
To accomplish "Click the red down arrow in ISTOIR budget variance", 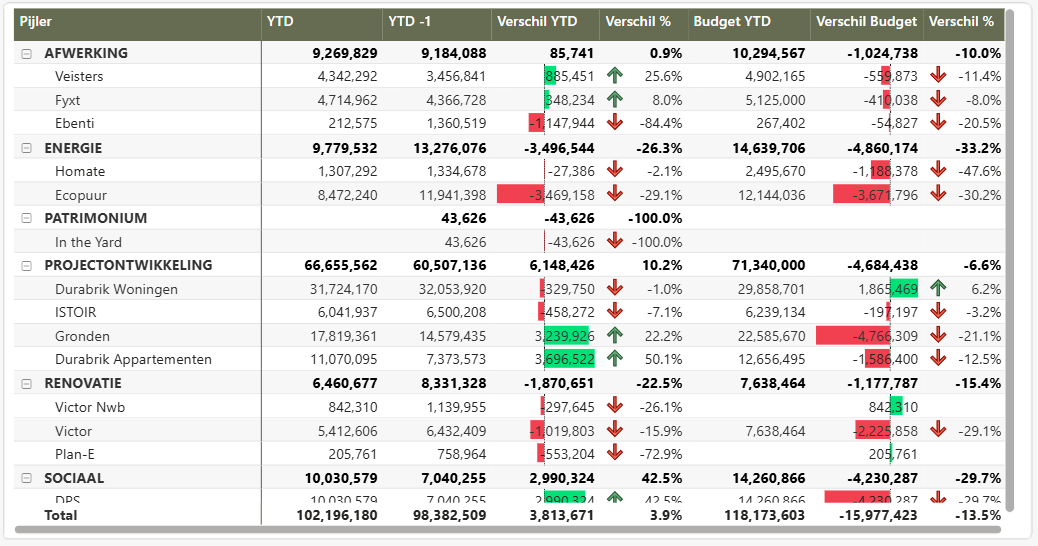I will pos(937,312).
